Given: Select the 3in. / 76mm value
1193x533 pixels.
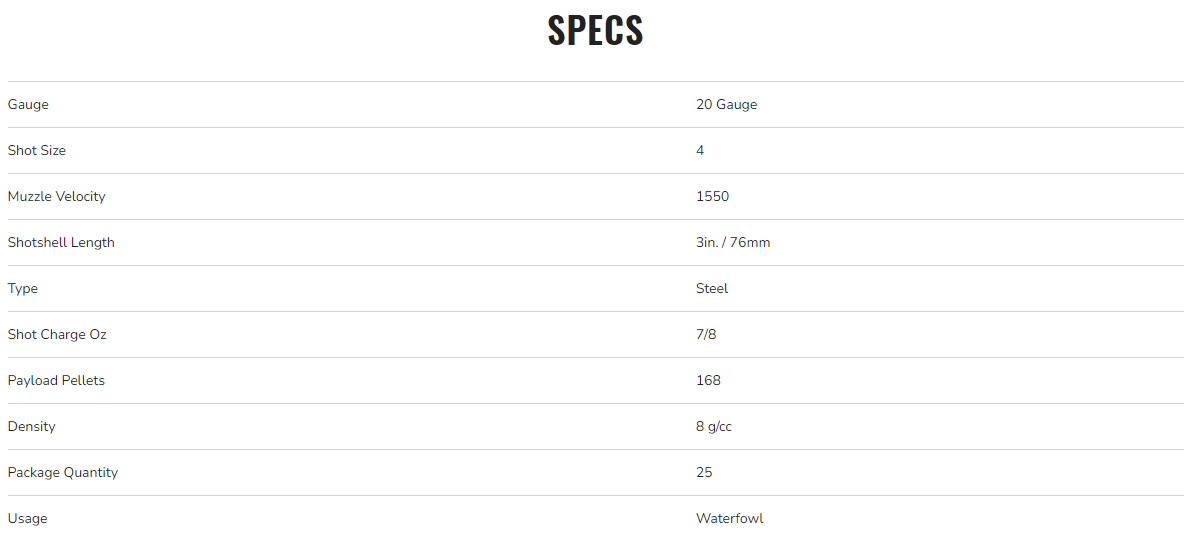Looking at the screenshot, I should point(733,243).
